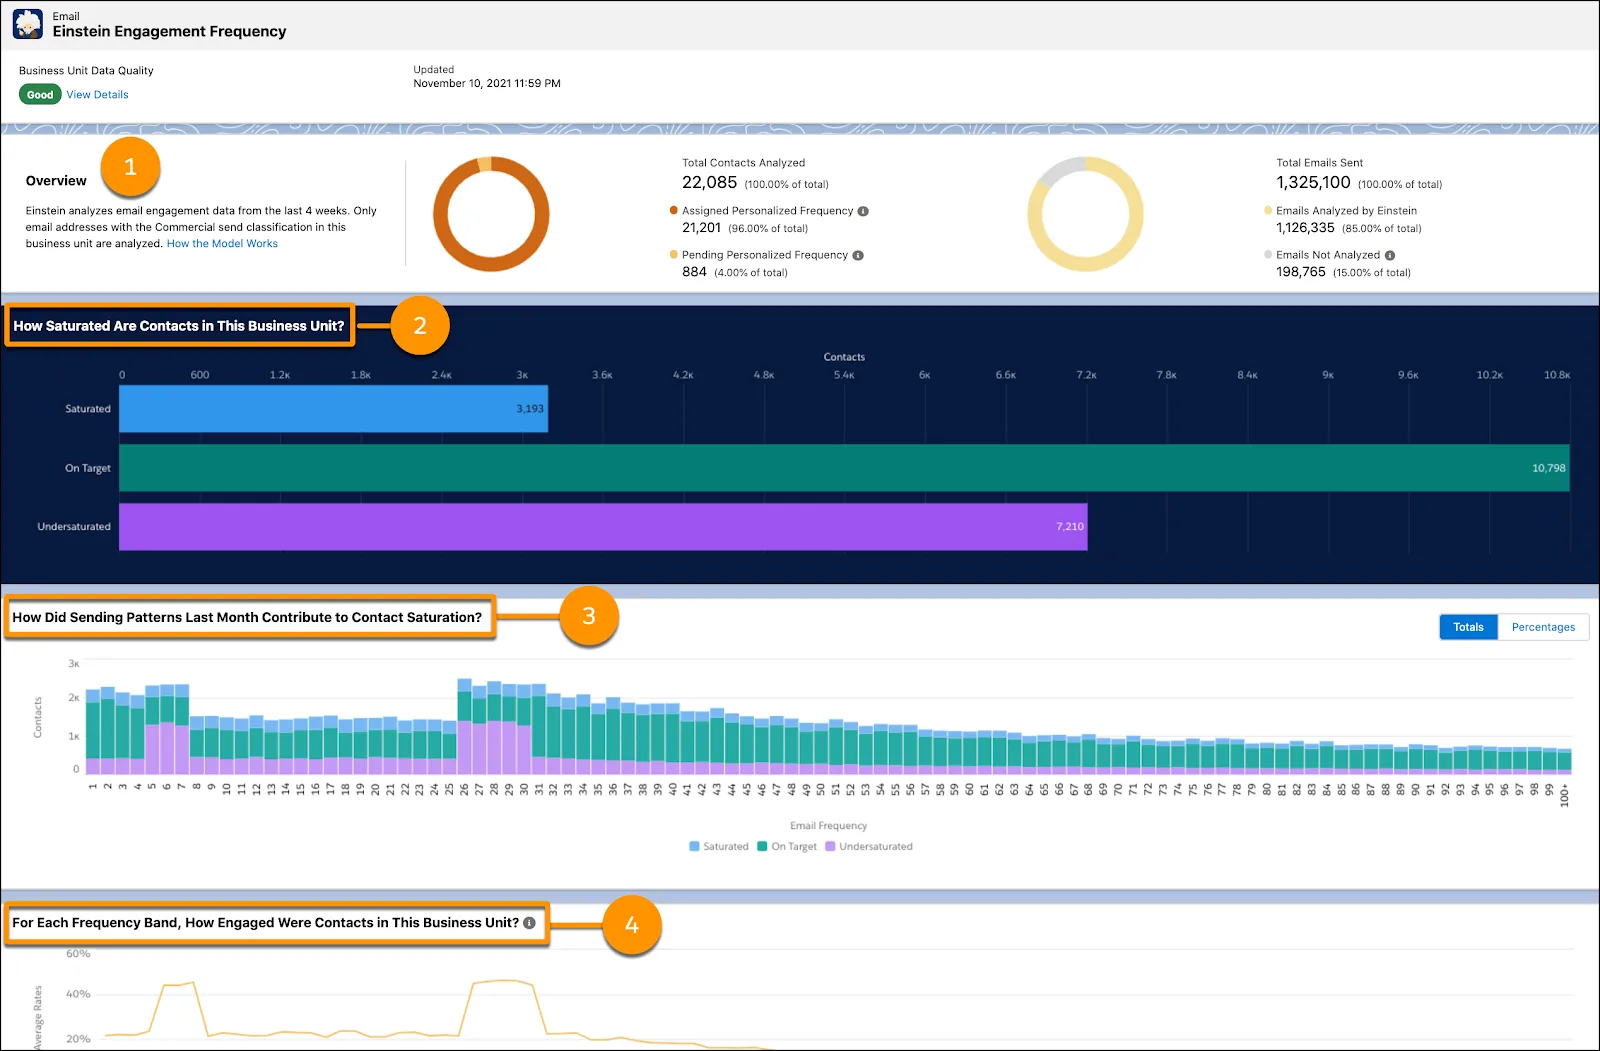The width and height of the screenshot is (1600, 1051).
Task: Click Emails Not Analyzed grey legend dot
Action: pos(1268,255)
